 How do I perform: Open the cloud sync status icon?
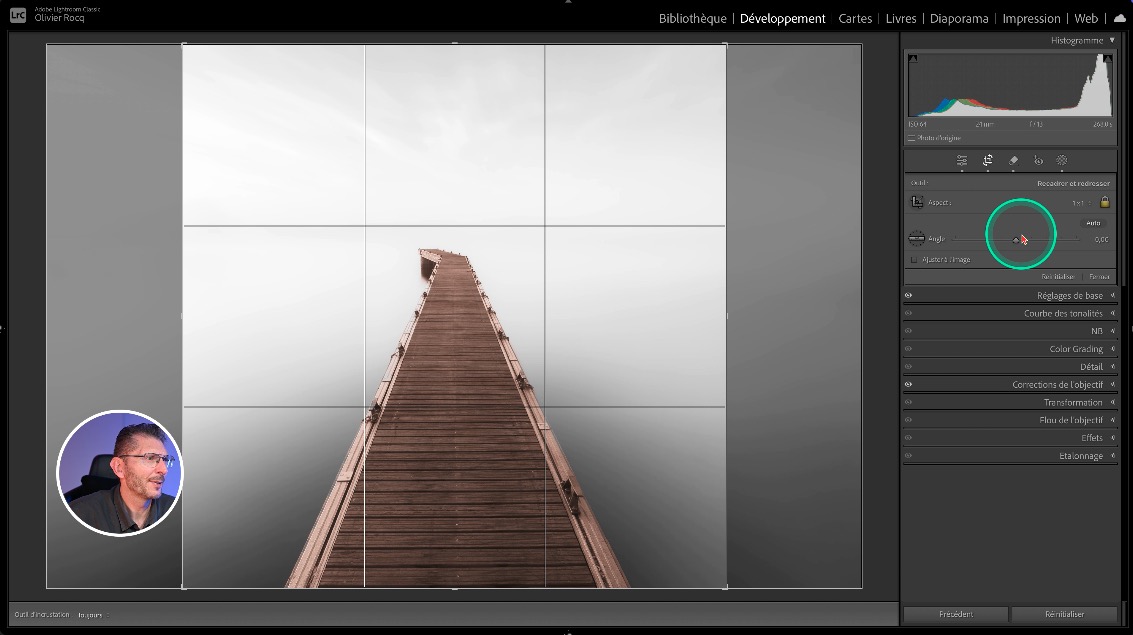point(1119,18)
